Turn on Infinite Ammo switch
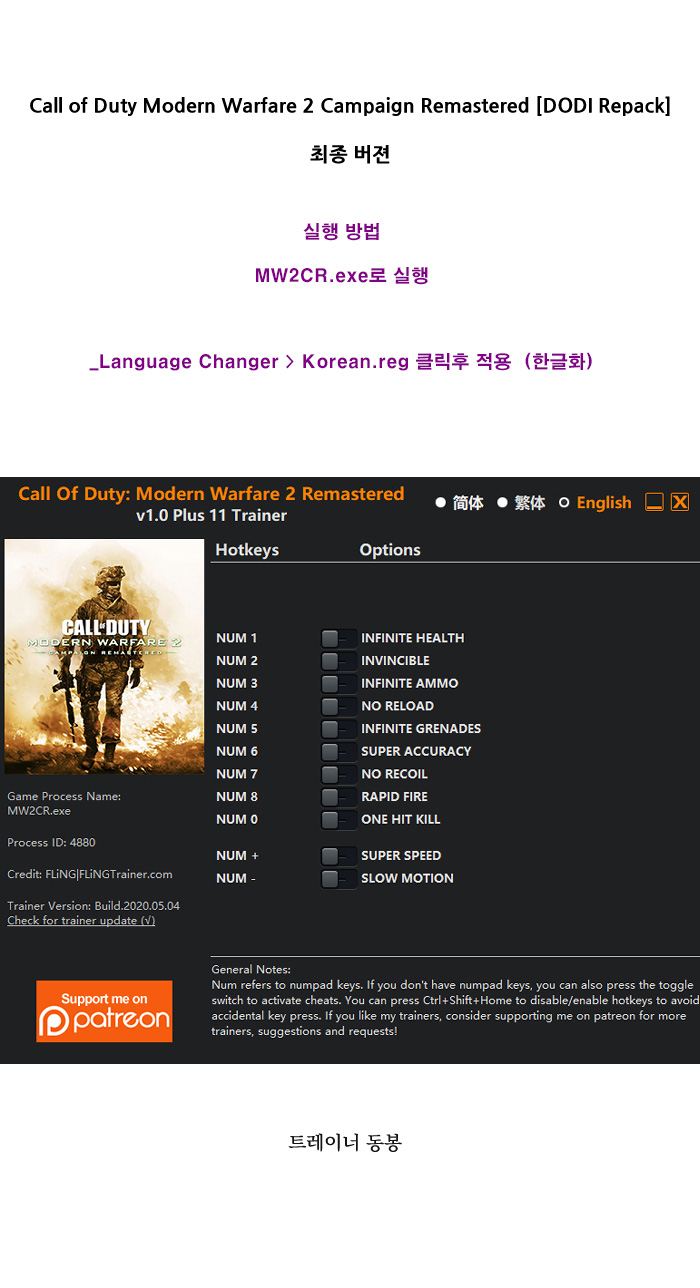Image resolution: width=700 pixels, height=1288 pixels. coord(337,684)
